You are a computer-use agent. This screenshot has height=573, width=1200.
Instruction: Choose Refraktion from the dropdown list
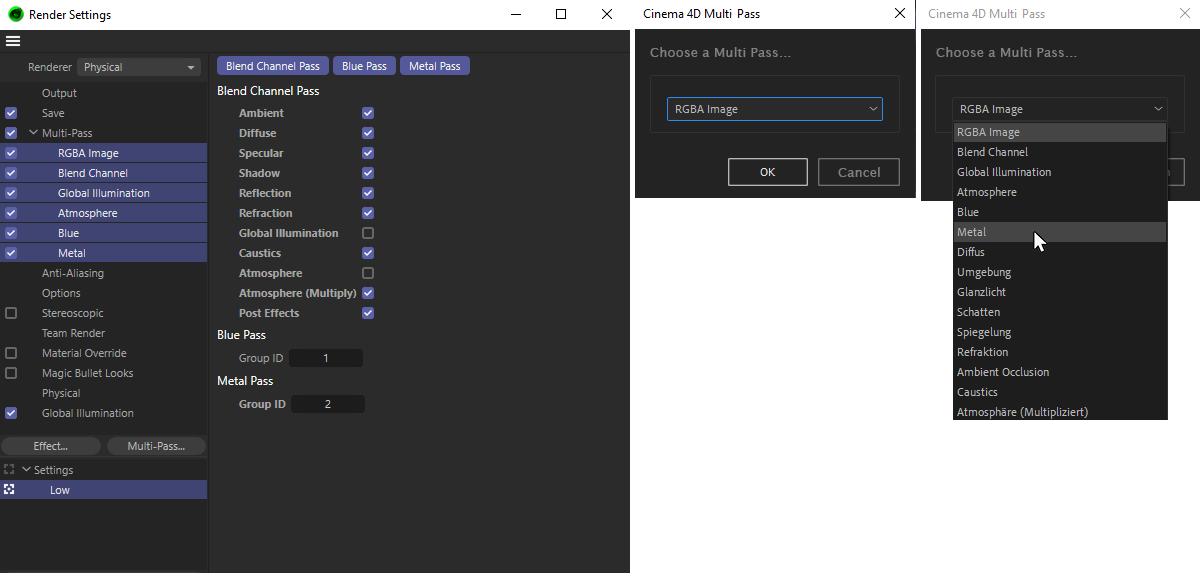(x=1060, y=352)
